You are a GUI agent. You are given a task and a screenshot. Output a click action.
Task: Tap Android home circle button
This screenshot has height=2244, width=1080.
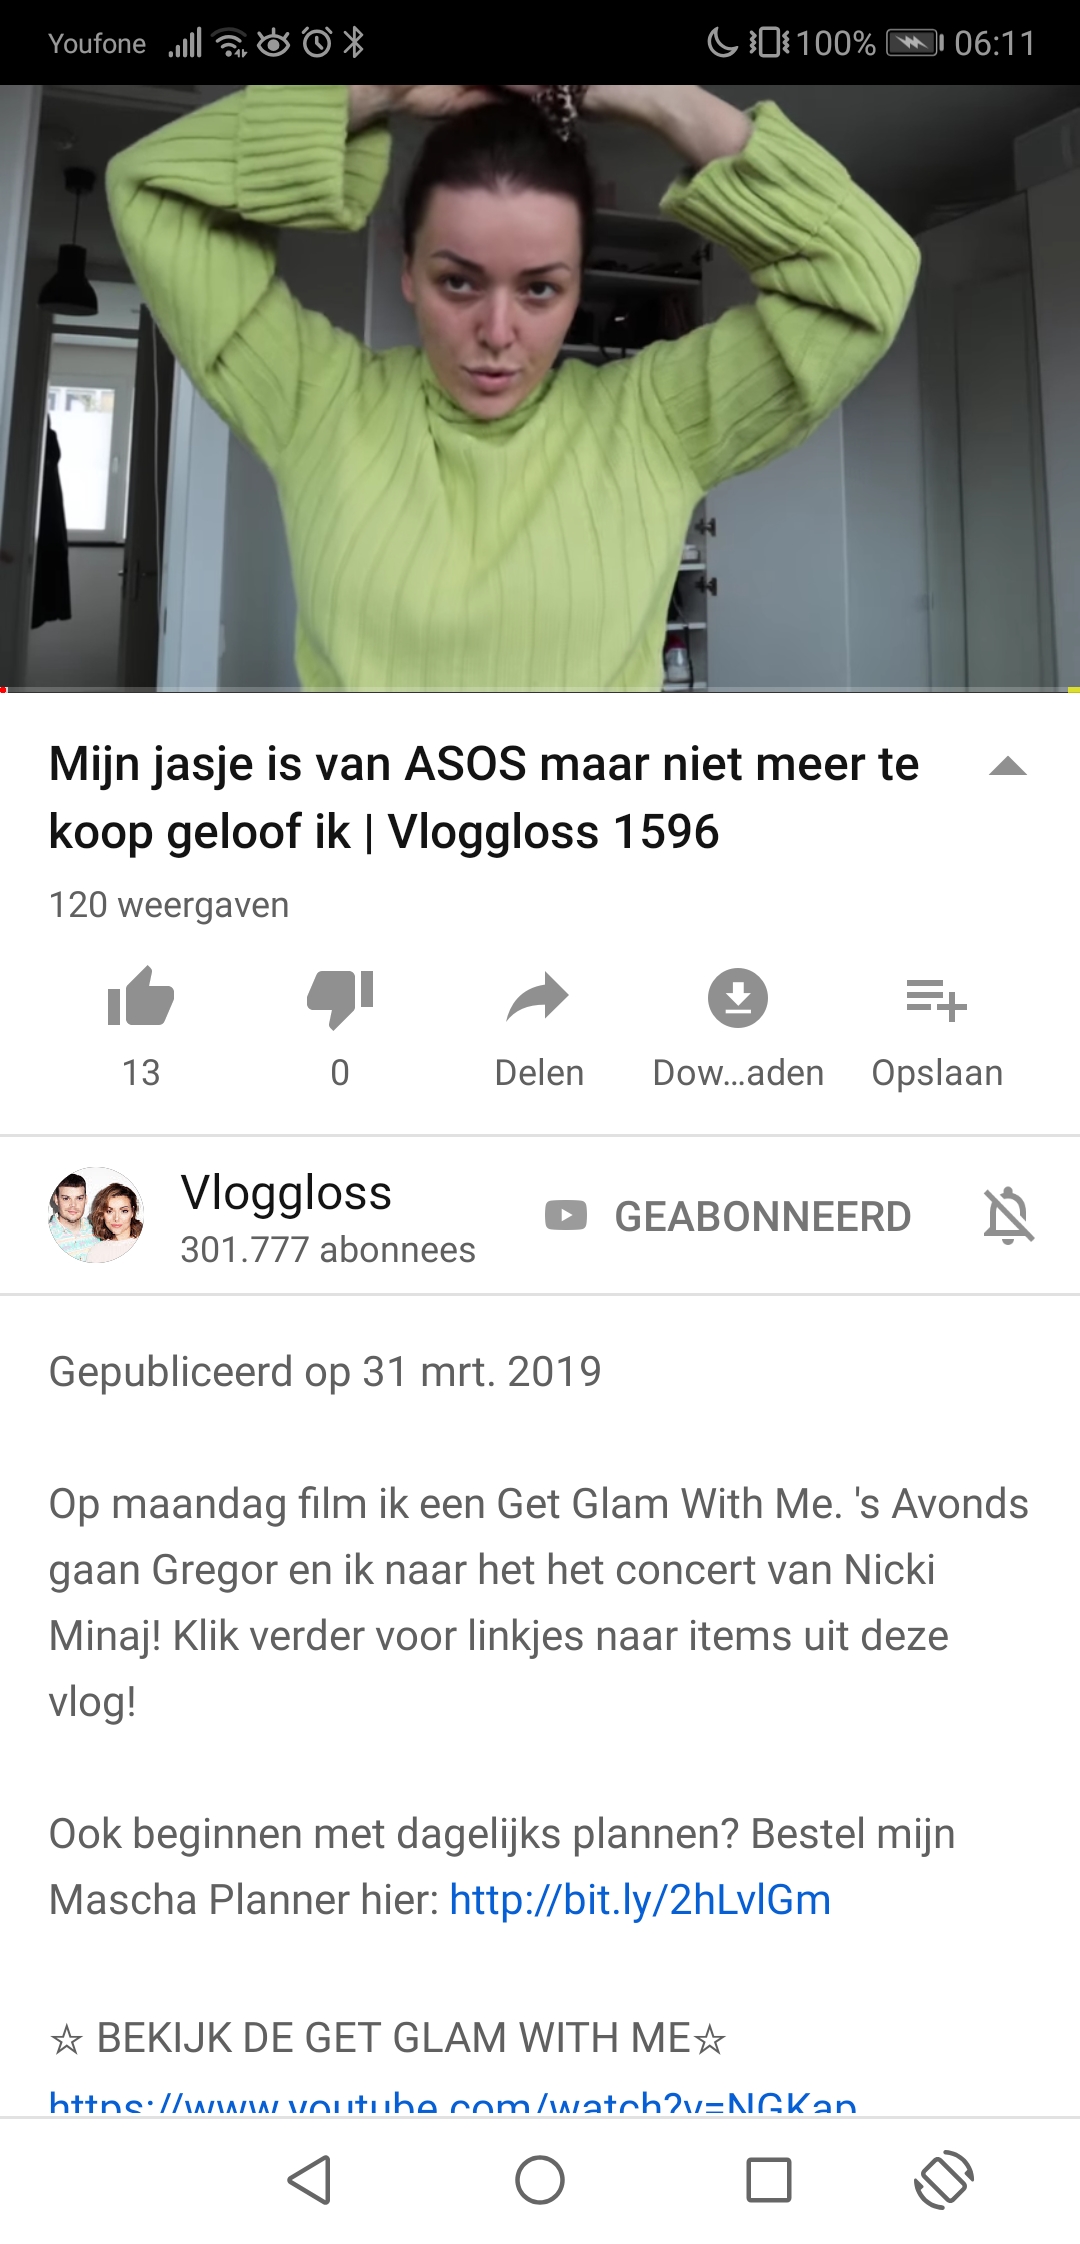coord(540,2180)
